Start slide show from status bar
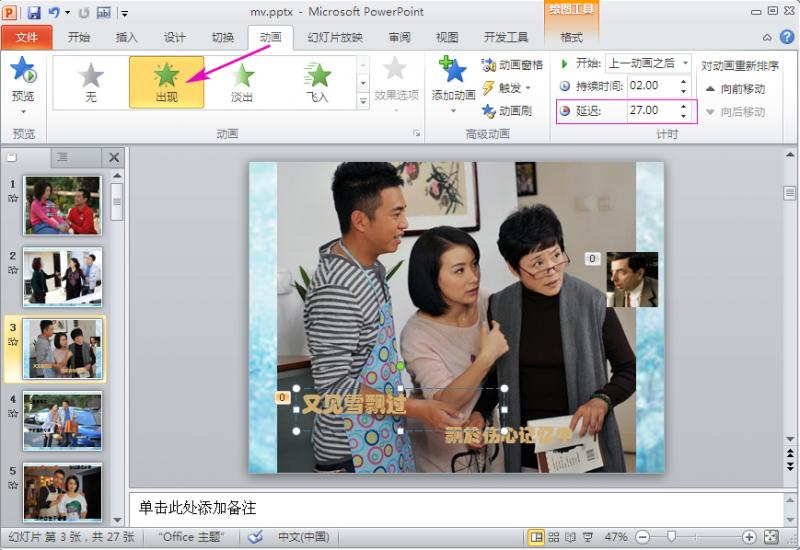 pos(588,537)
